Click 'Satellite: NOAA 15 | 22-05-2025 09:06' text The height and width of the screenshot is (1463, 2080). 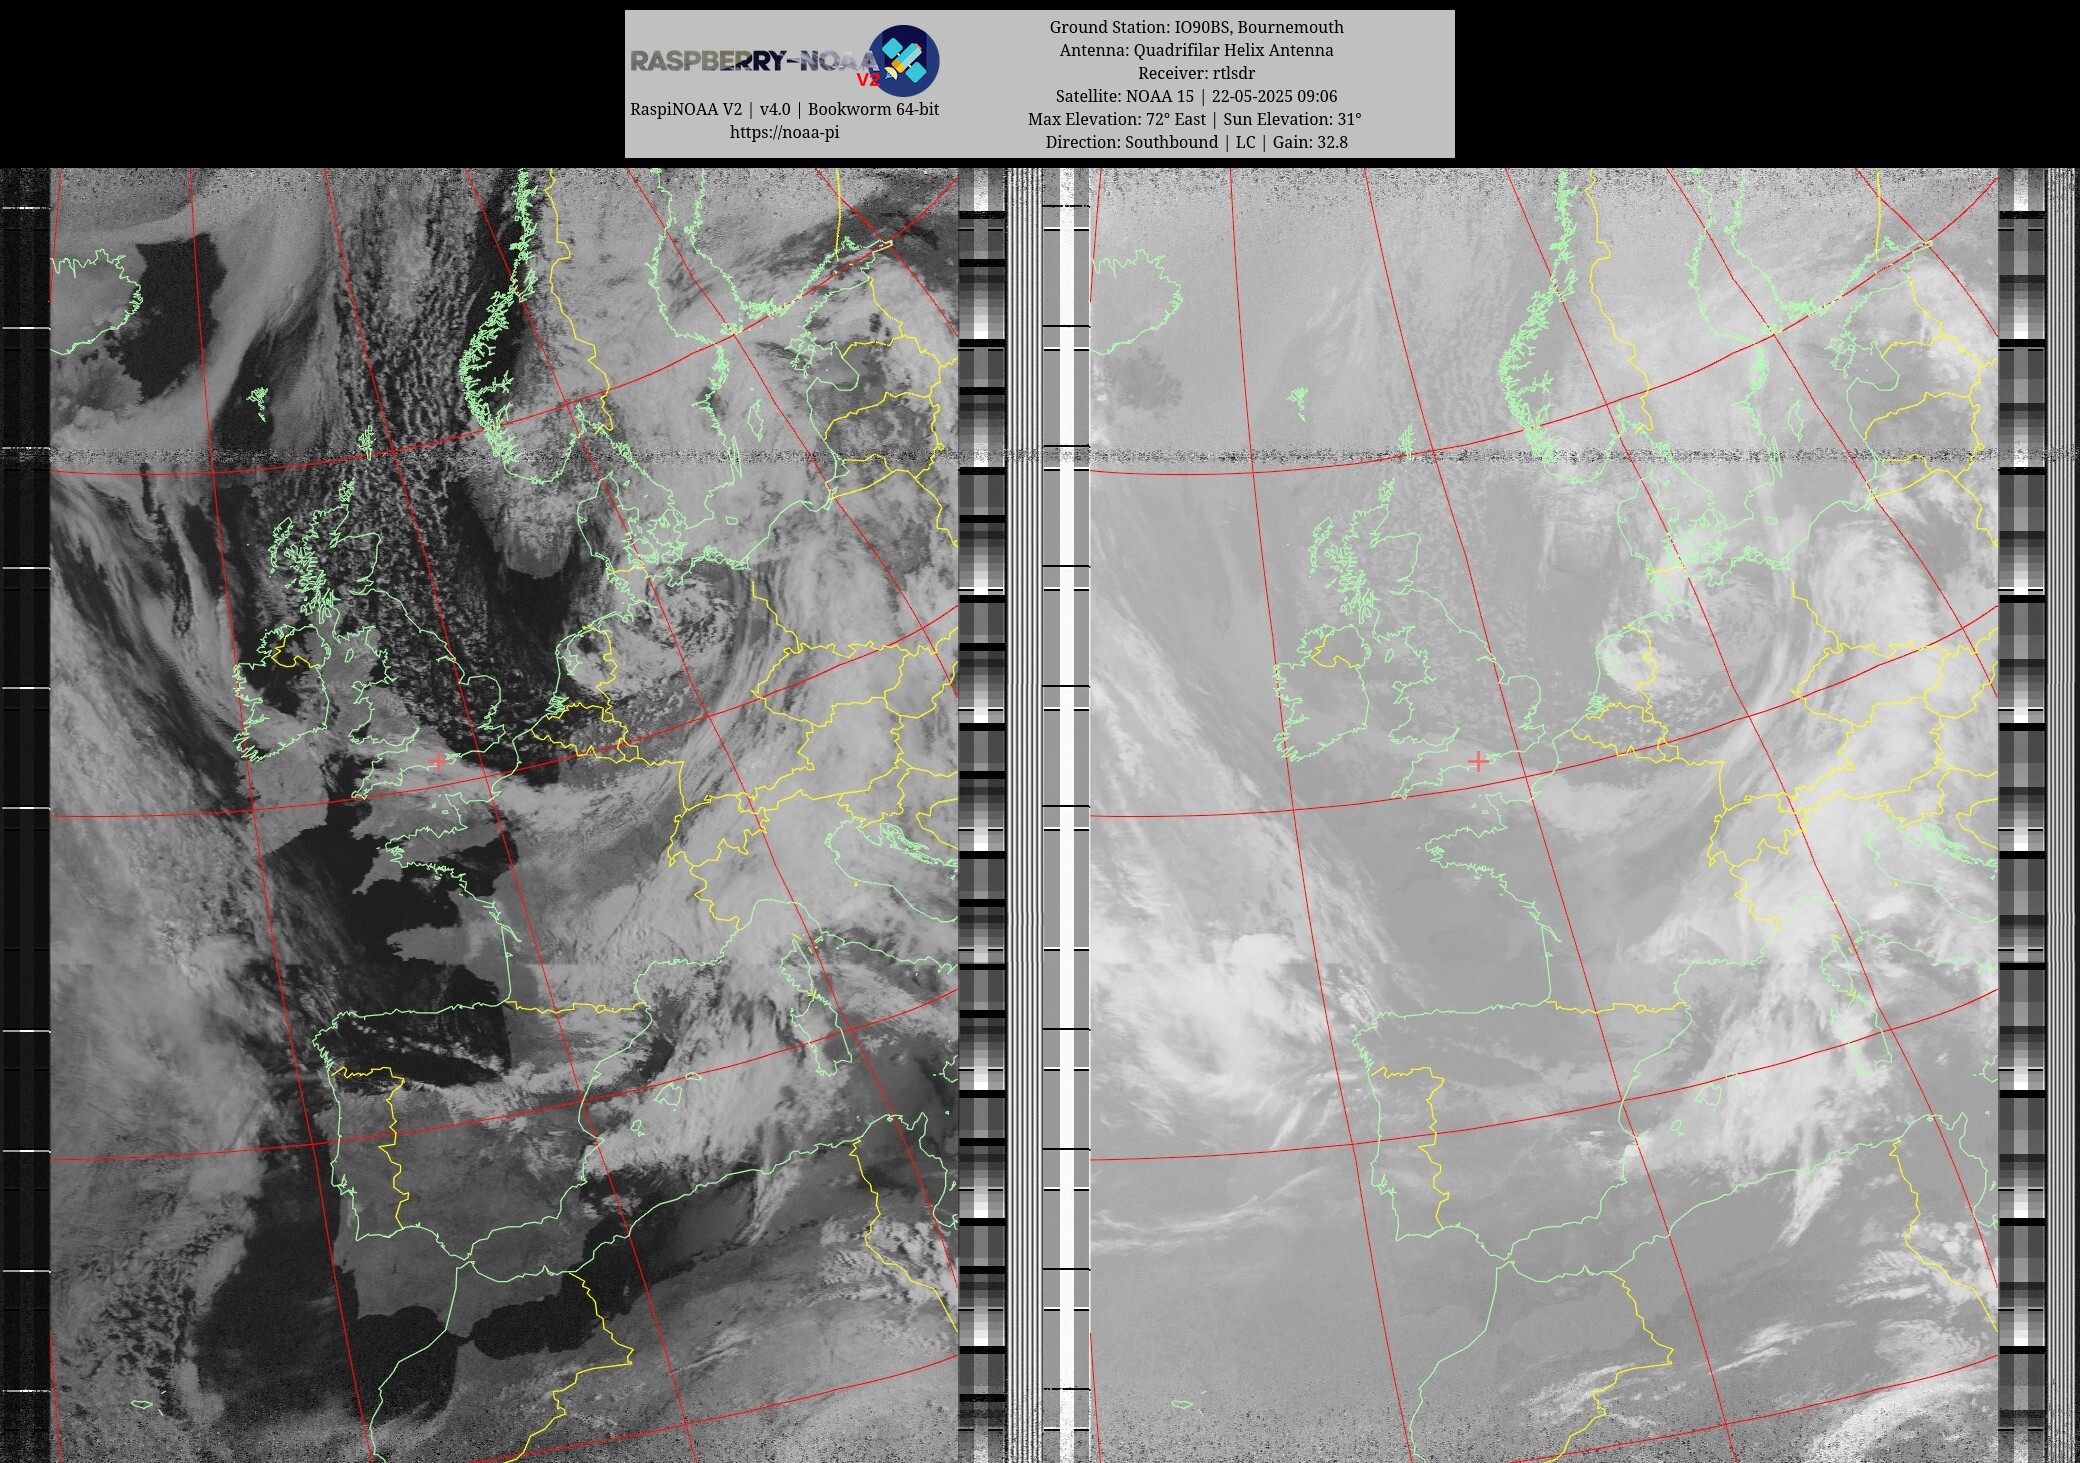point(1196,96)
